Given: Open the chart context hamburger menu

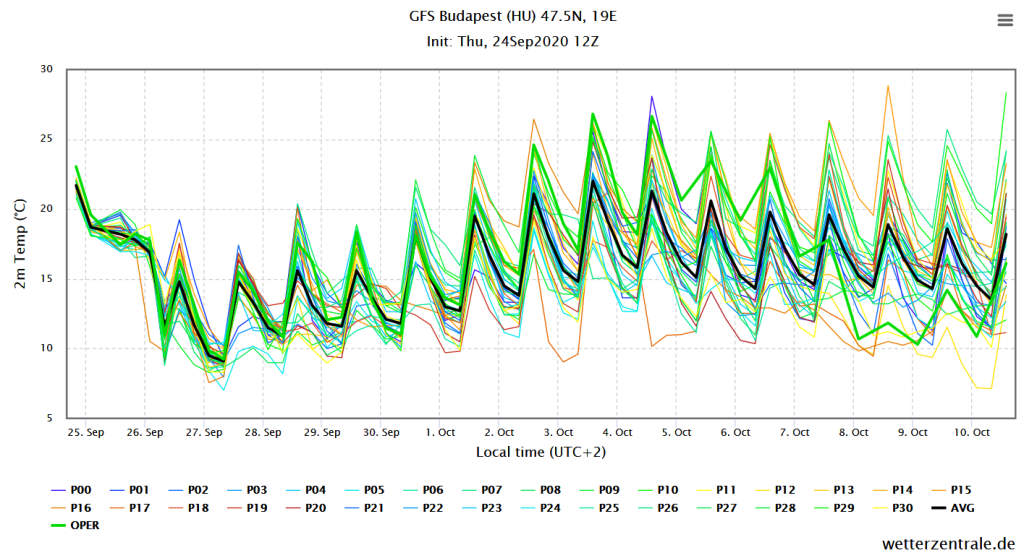Looking at the screenshot, I should 1004,20.
